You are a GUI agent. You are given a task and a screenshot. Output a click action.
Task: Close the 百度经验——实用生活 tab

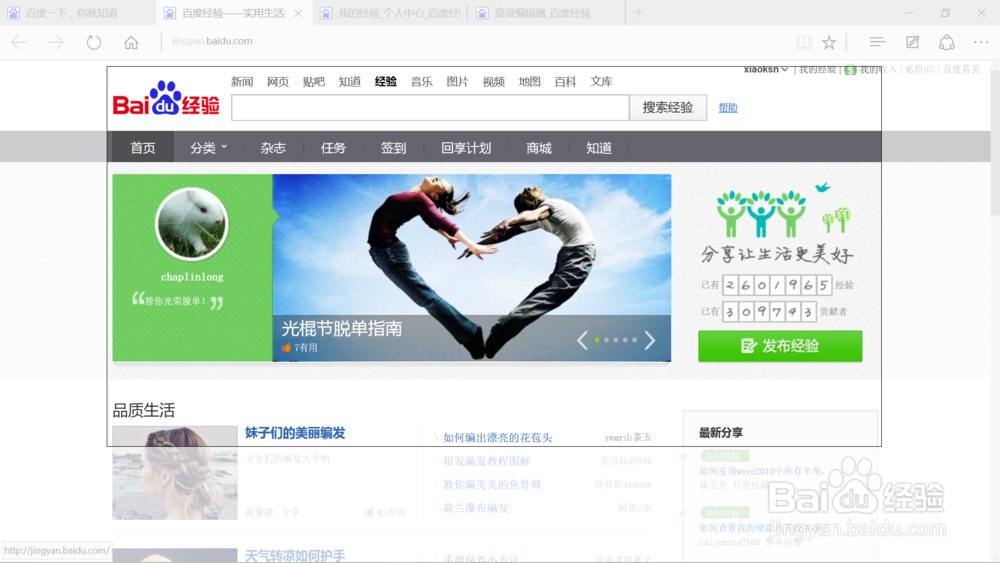(x=298, y=13)
